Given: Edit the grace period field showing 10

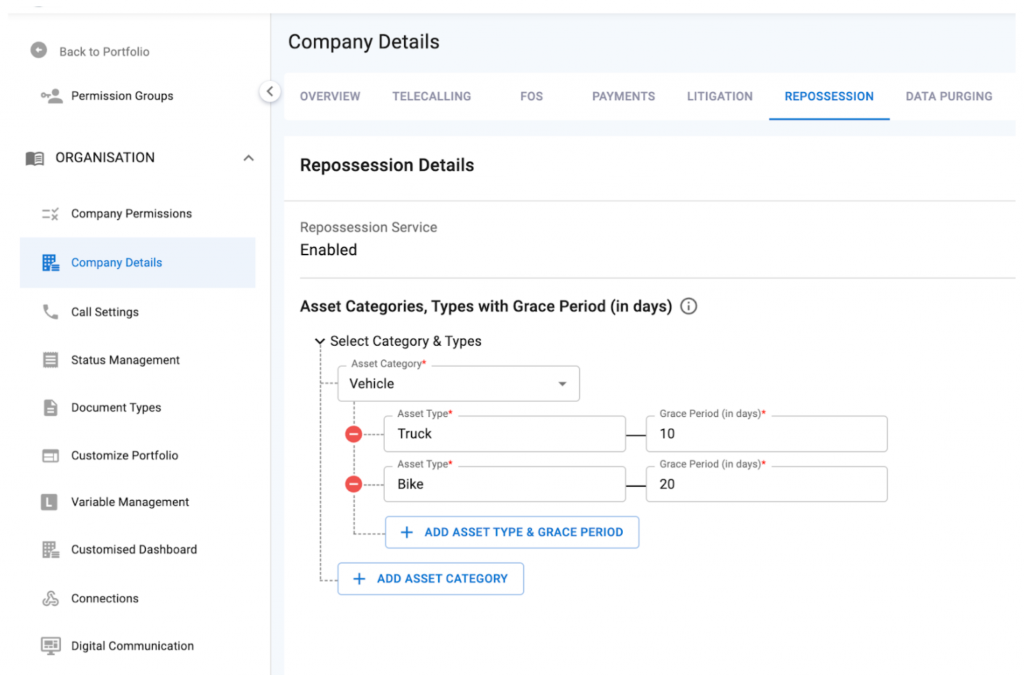Looking at the screenshot, I should [x=767, y=434].
